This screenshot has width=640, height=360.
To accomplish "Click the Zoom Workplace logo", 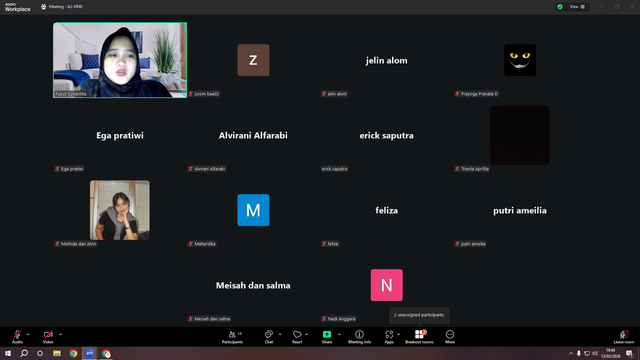I will (x=18, y=7).
